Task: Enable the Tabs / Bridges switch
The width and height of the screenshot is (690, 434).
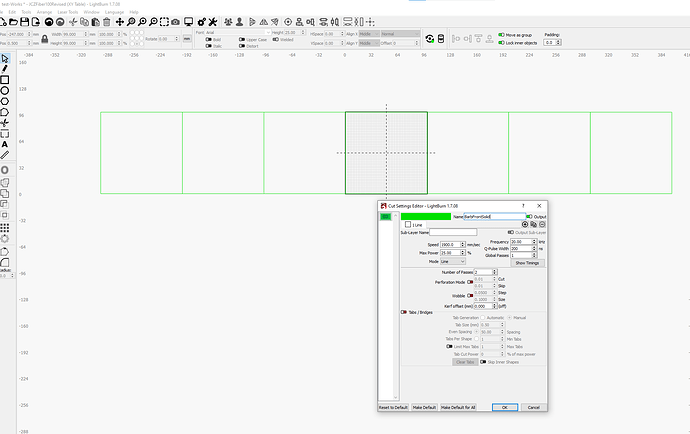Action: (x=404, y=312)
